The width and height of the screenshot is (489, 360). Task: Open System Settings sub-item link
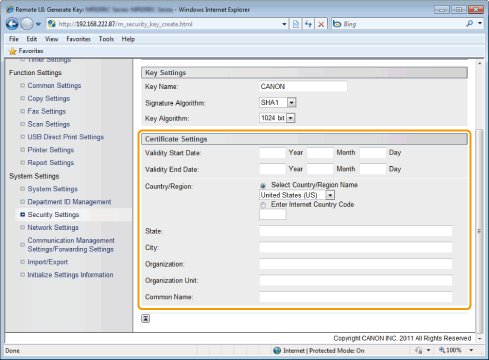click(52, 189)
